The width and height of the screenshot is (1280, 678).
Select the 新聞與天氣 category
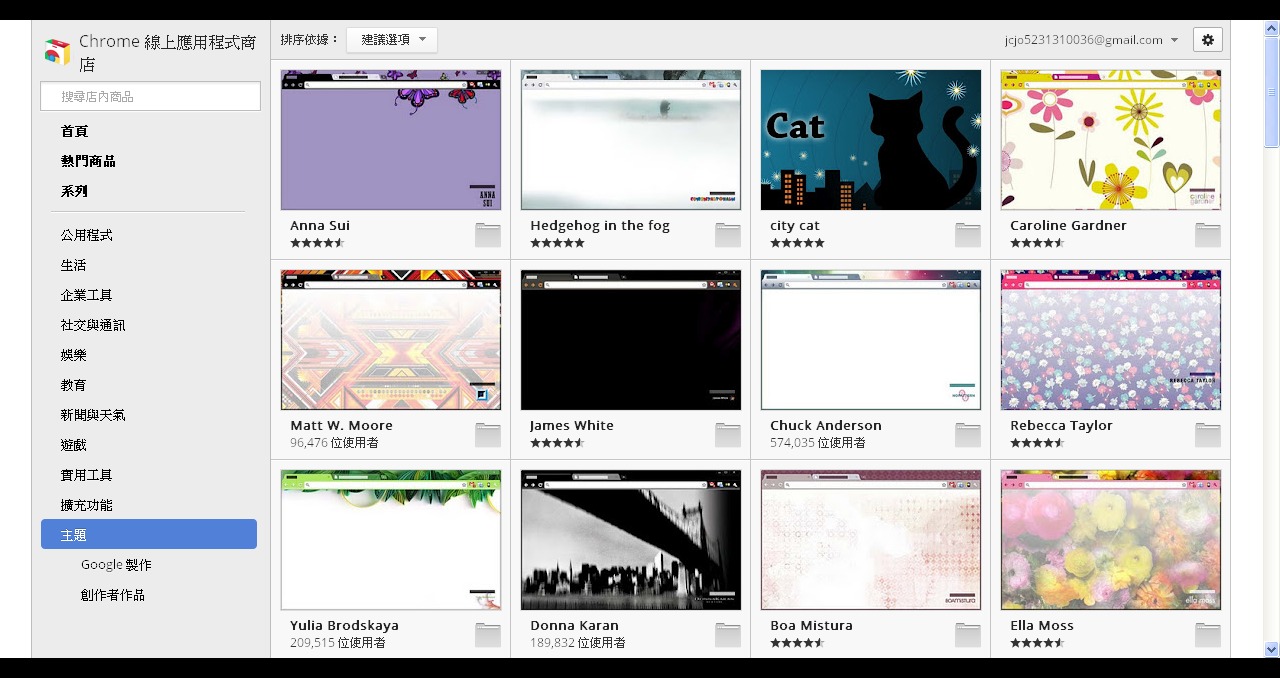click(x=93, y=415)
